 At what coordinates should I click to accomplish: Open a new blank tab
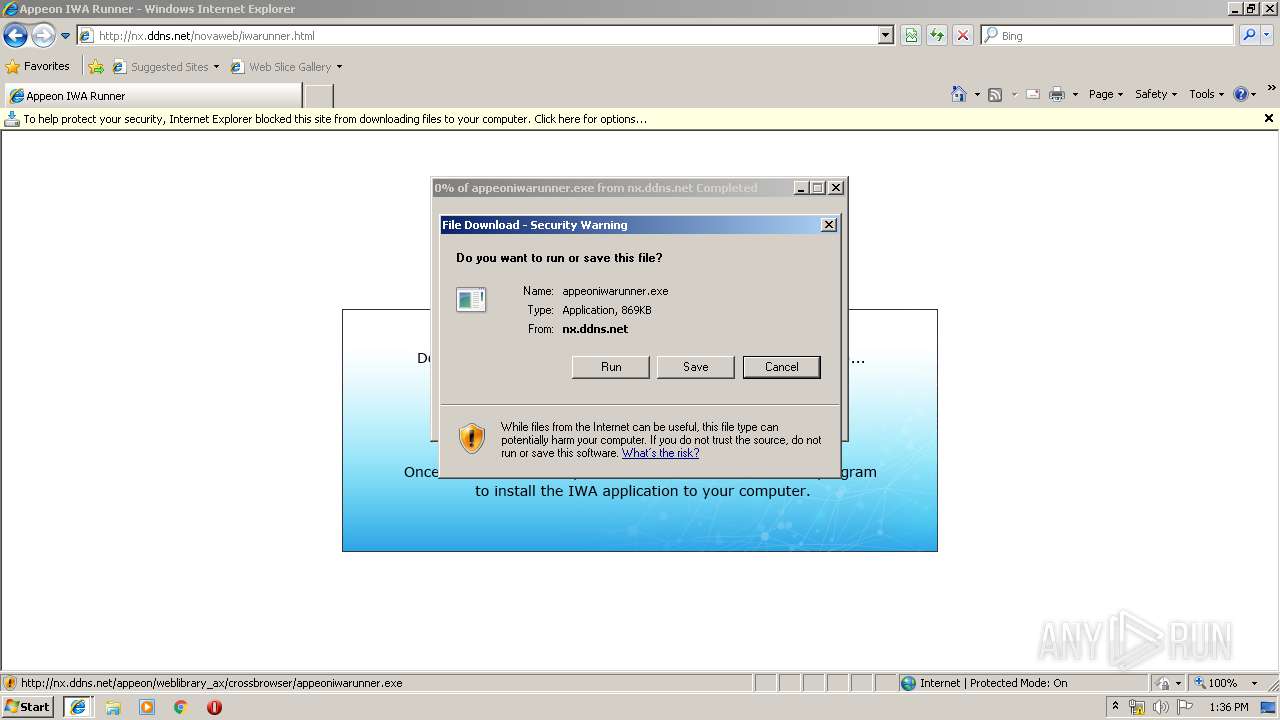click(x=318, y=96)
